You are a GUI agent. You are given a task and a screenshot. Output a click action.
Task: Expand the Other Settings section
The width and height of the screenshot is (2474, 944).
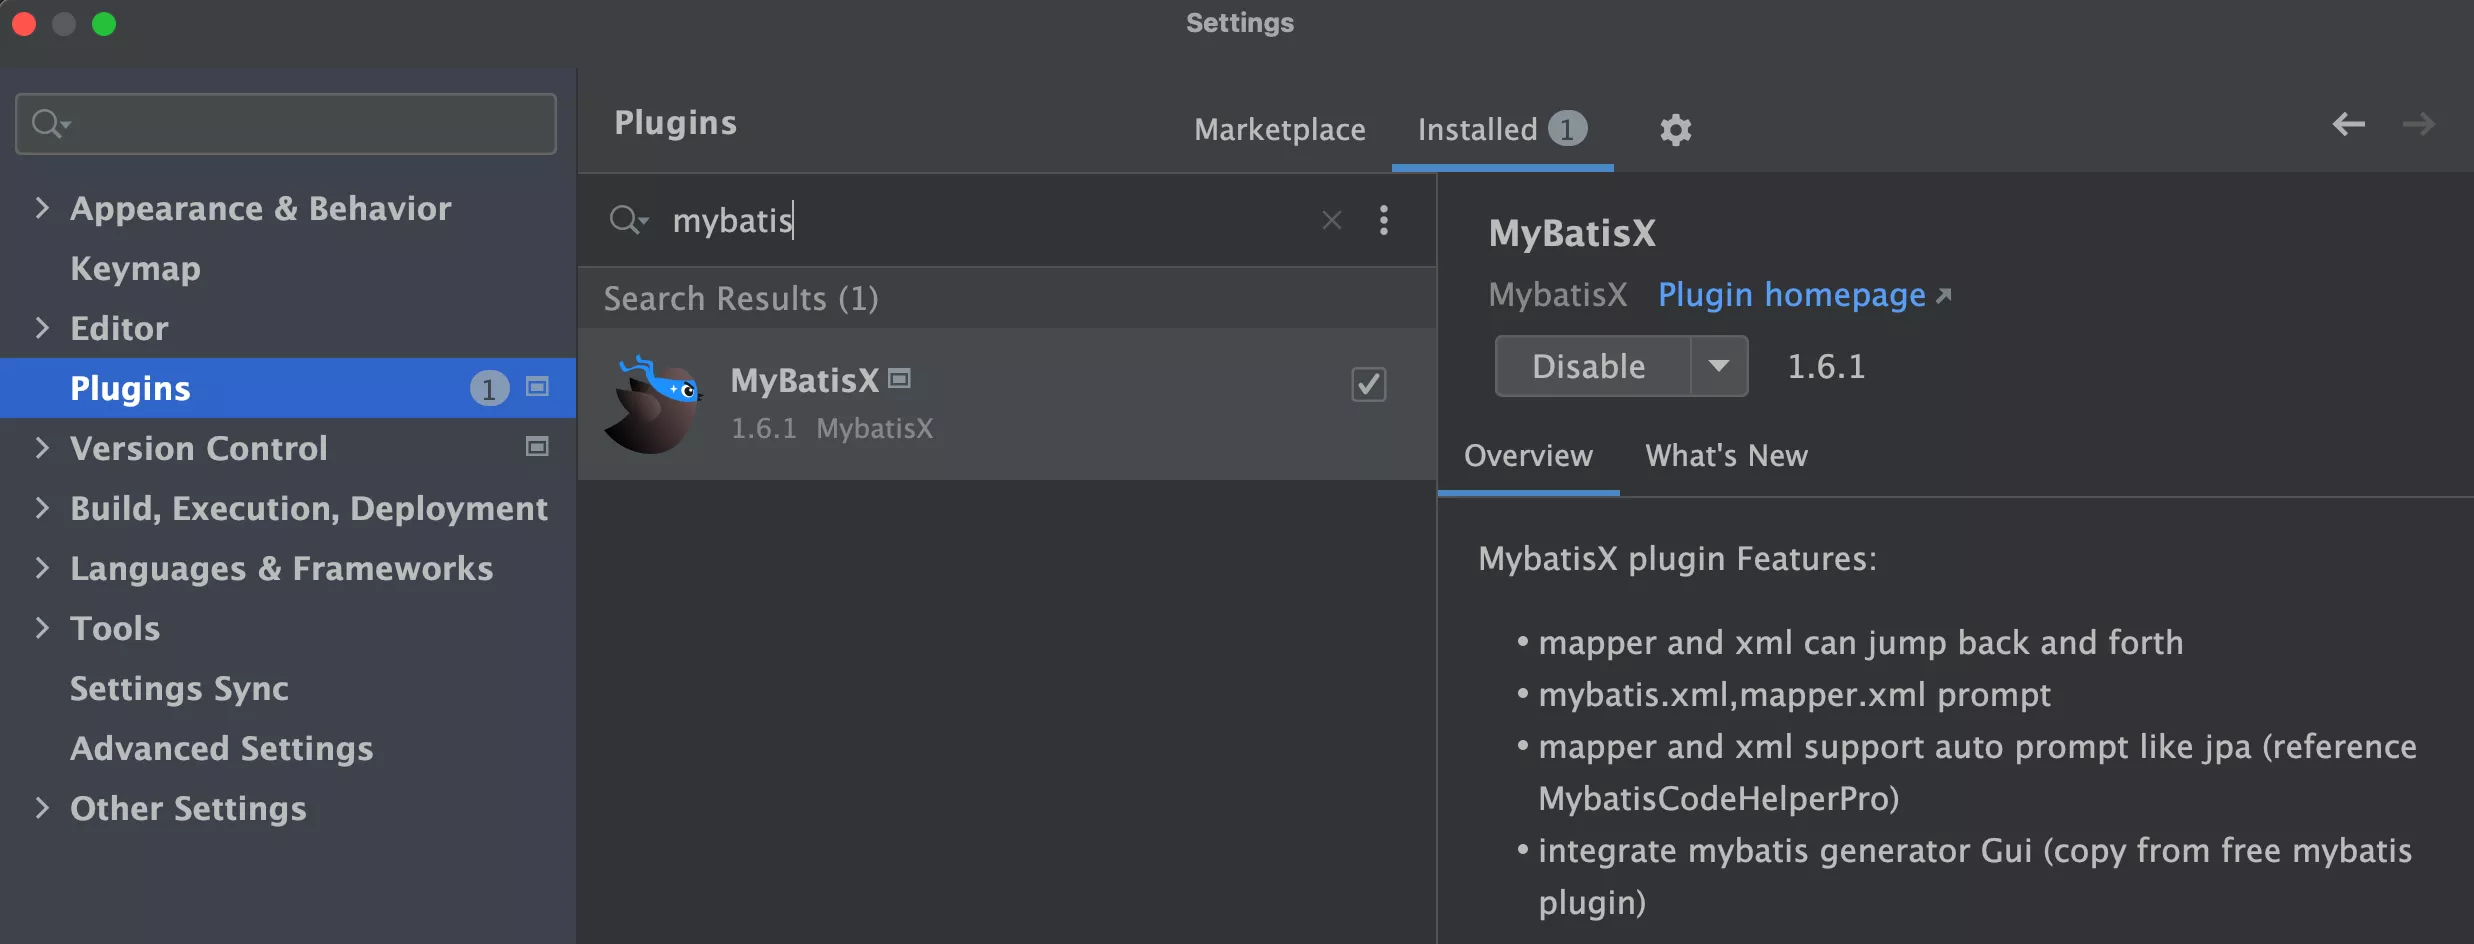point(42,808)
